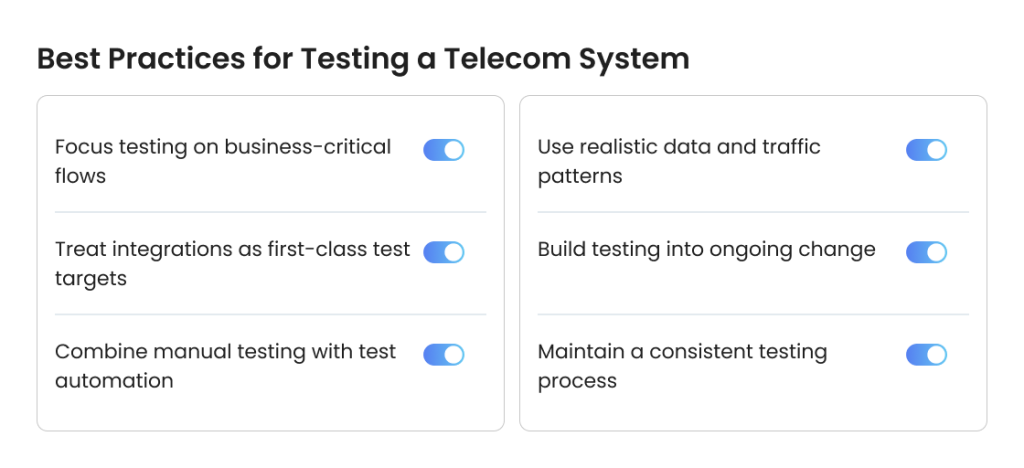The width and height of the screenshot is (1024, 468).
Task: Click divider below "Focus testing on business-critical flows"
Action: [270, 212]
